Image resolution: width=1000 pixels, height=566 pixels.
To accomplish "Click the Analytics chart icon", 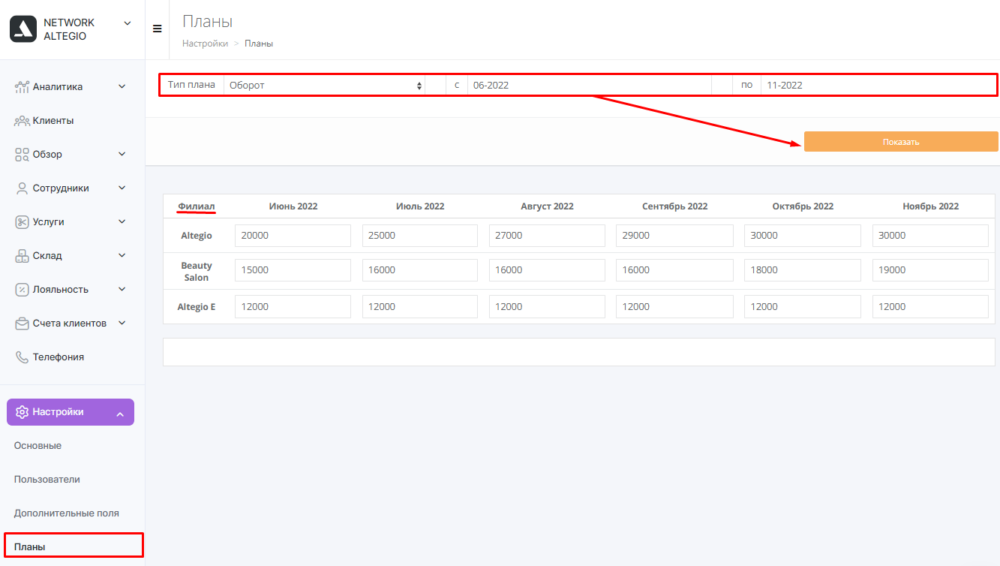I will 22,87.
